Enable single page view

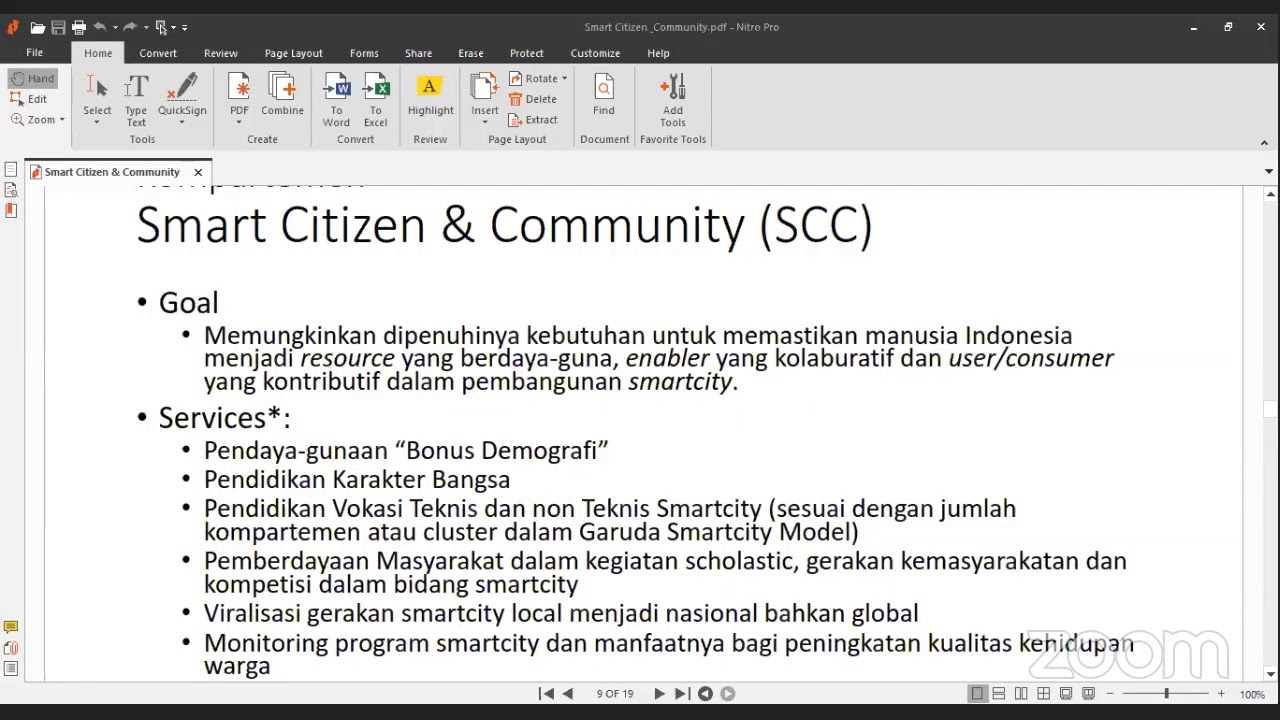(x=977, y=693)
